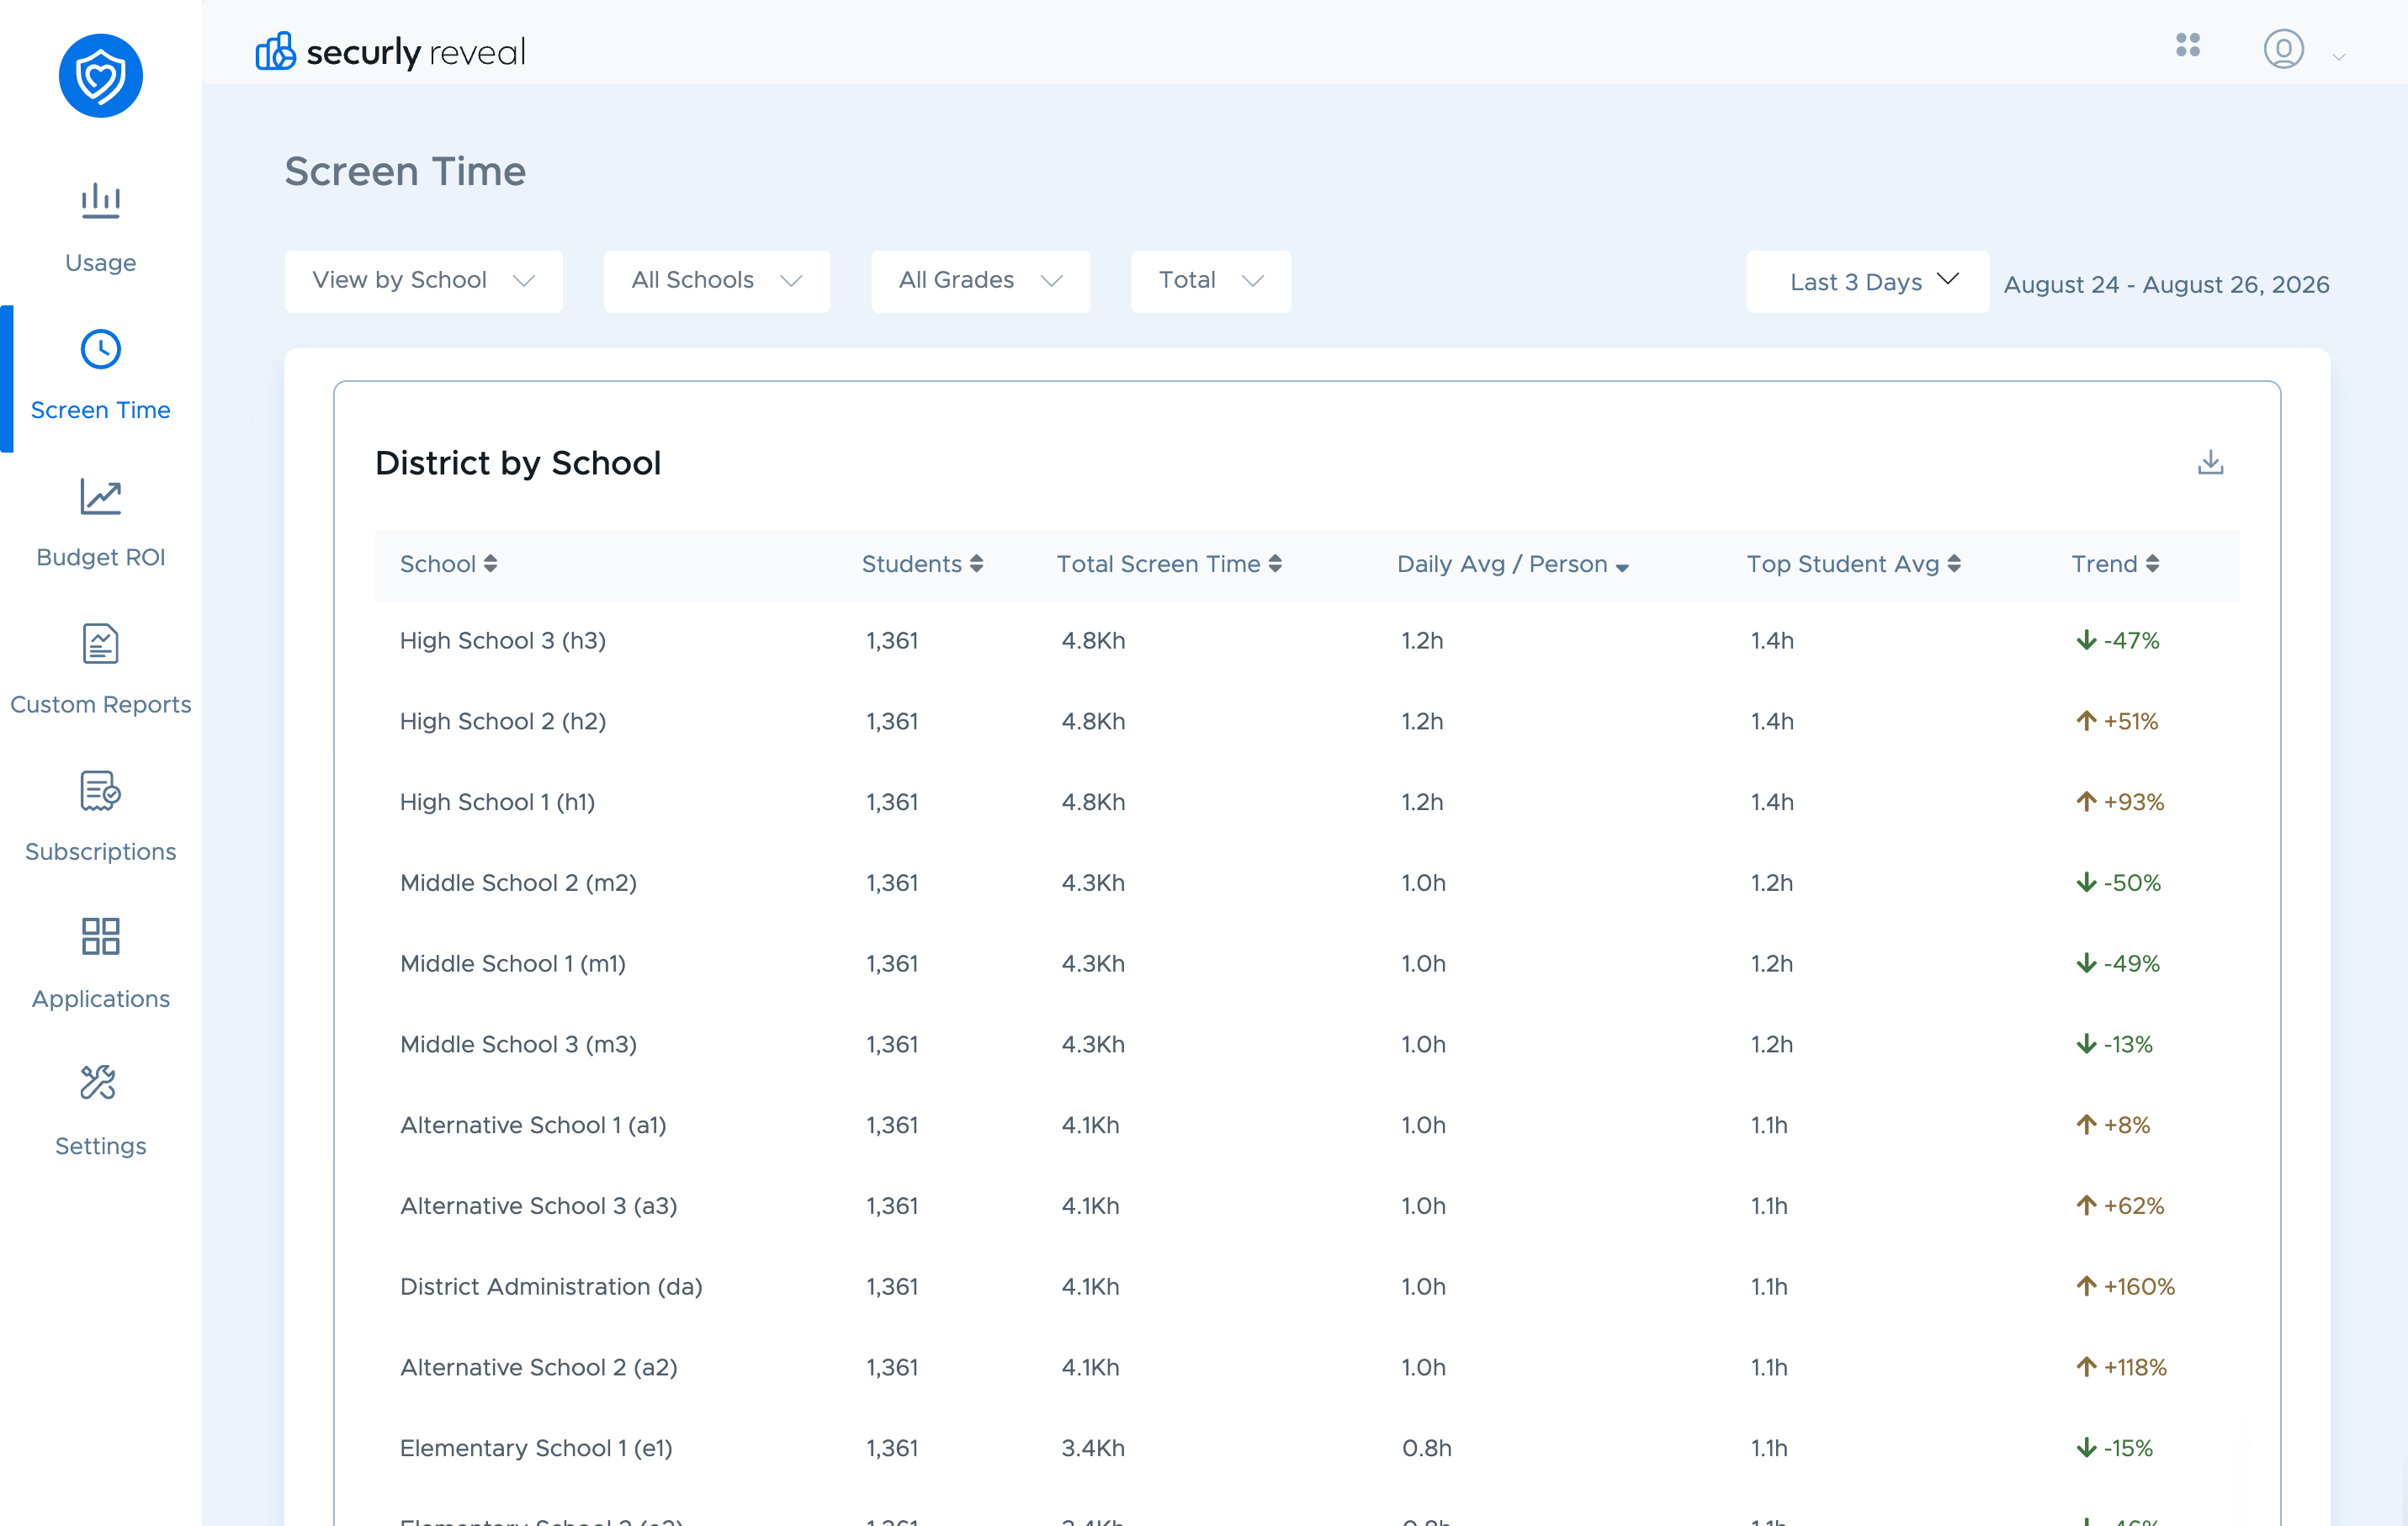Sort the table by School column

(448, 564)
